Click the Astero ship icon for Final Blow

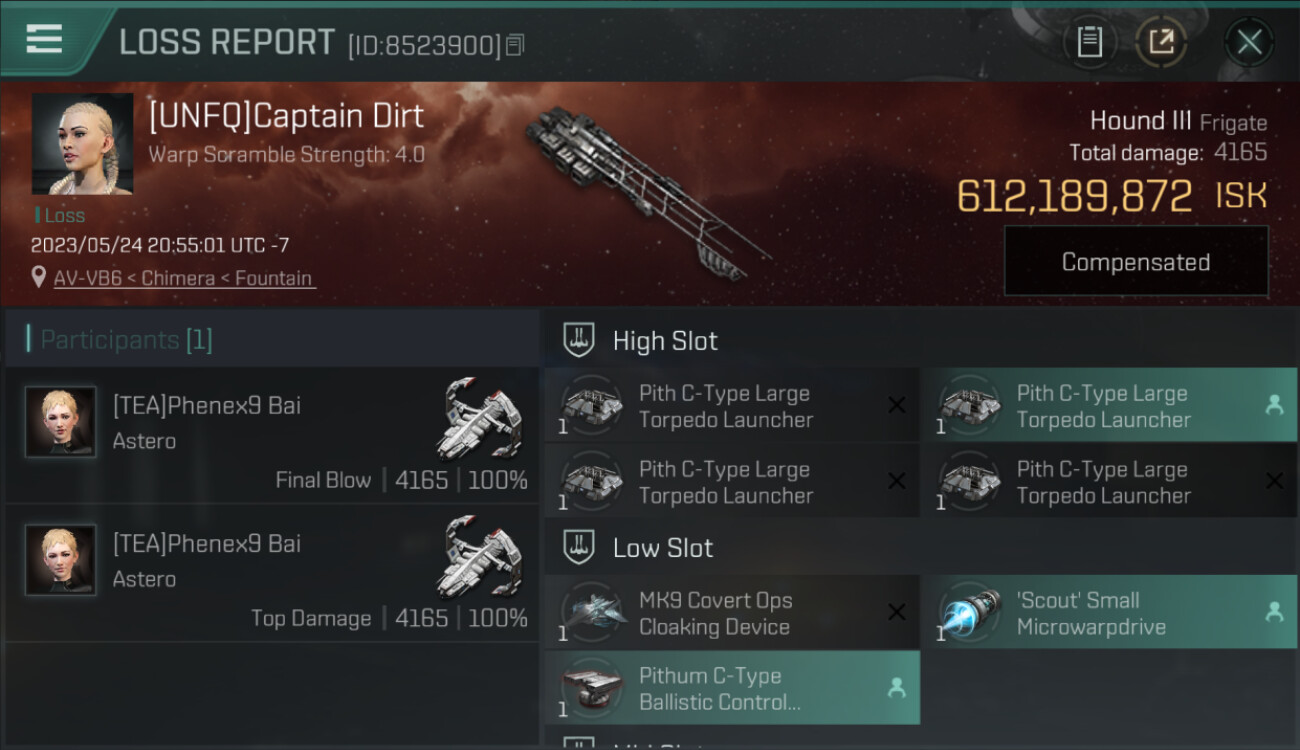480,418
